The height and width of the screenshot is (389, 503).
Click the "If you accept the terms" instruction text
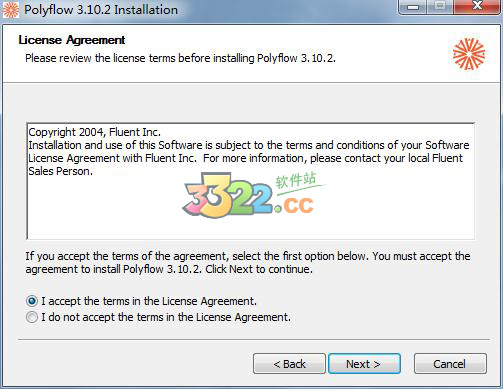(248, 263)
